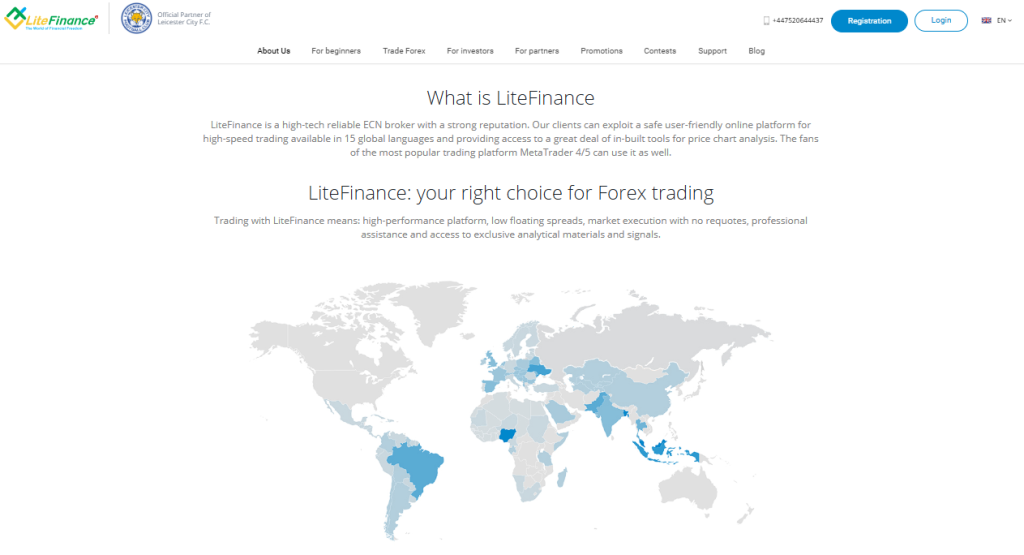Open the For beginners menu

pyautogui.click(x=336, y=51)
